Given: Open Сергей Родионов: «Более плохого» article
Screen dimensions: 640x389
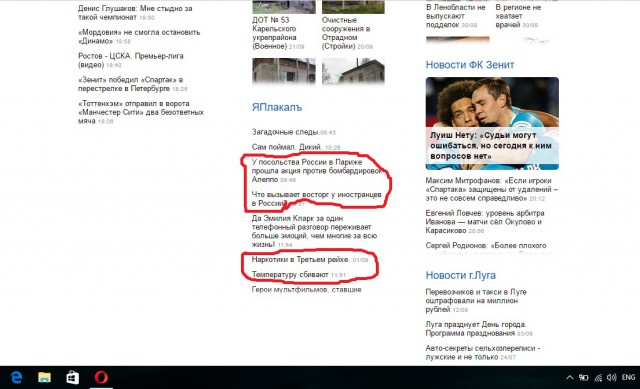Looking at the screenshot, I should click(486, 246).
